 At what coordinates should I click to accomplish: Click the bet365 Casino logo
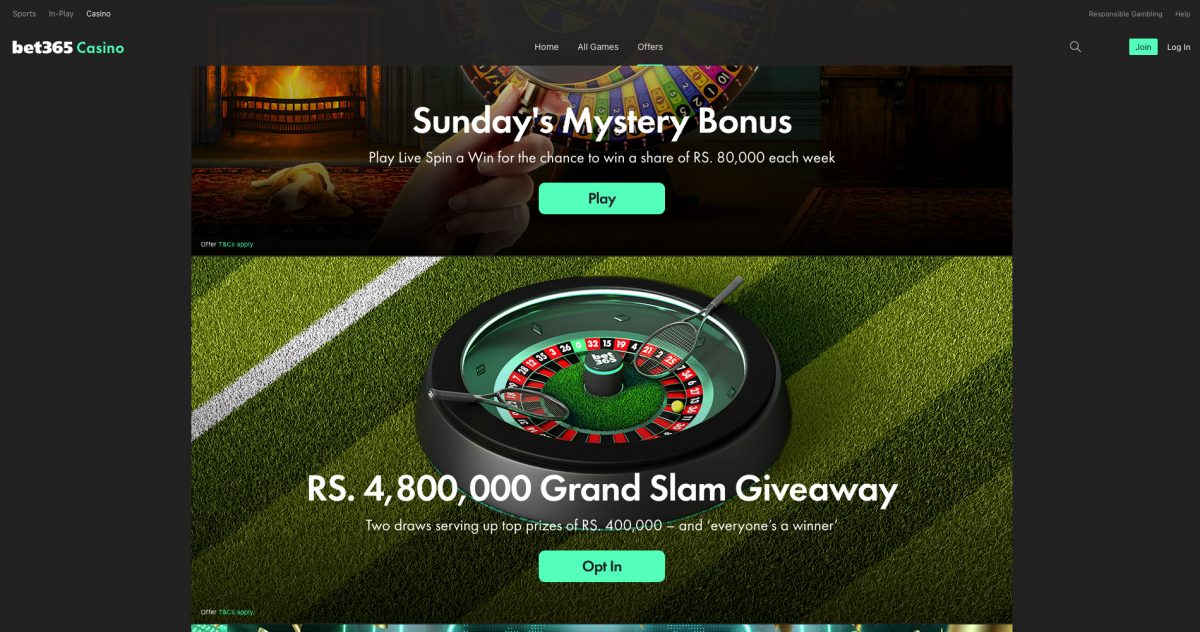click(x=68, y=47)
